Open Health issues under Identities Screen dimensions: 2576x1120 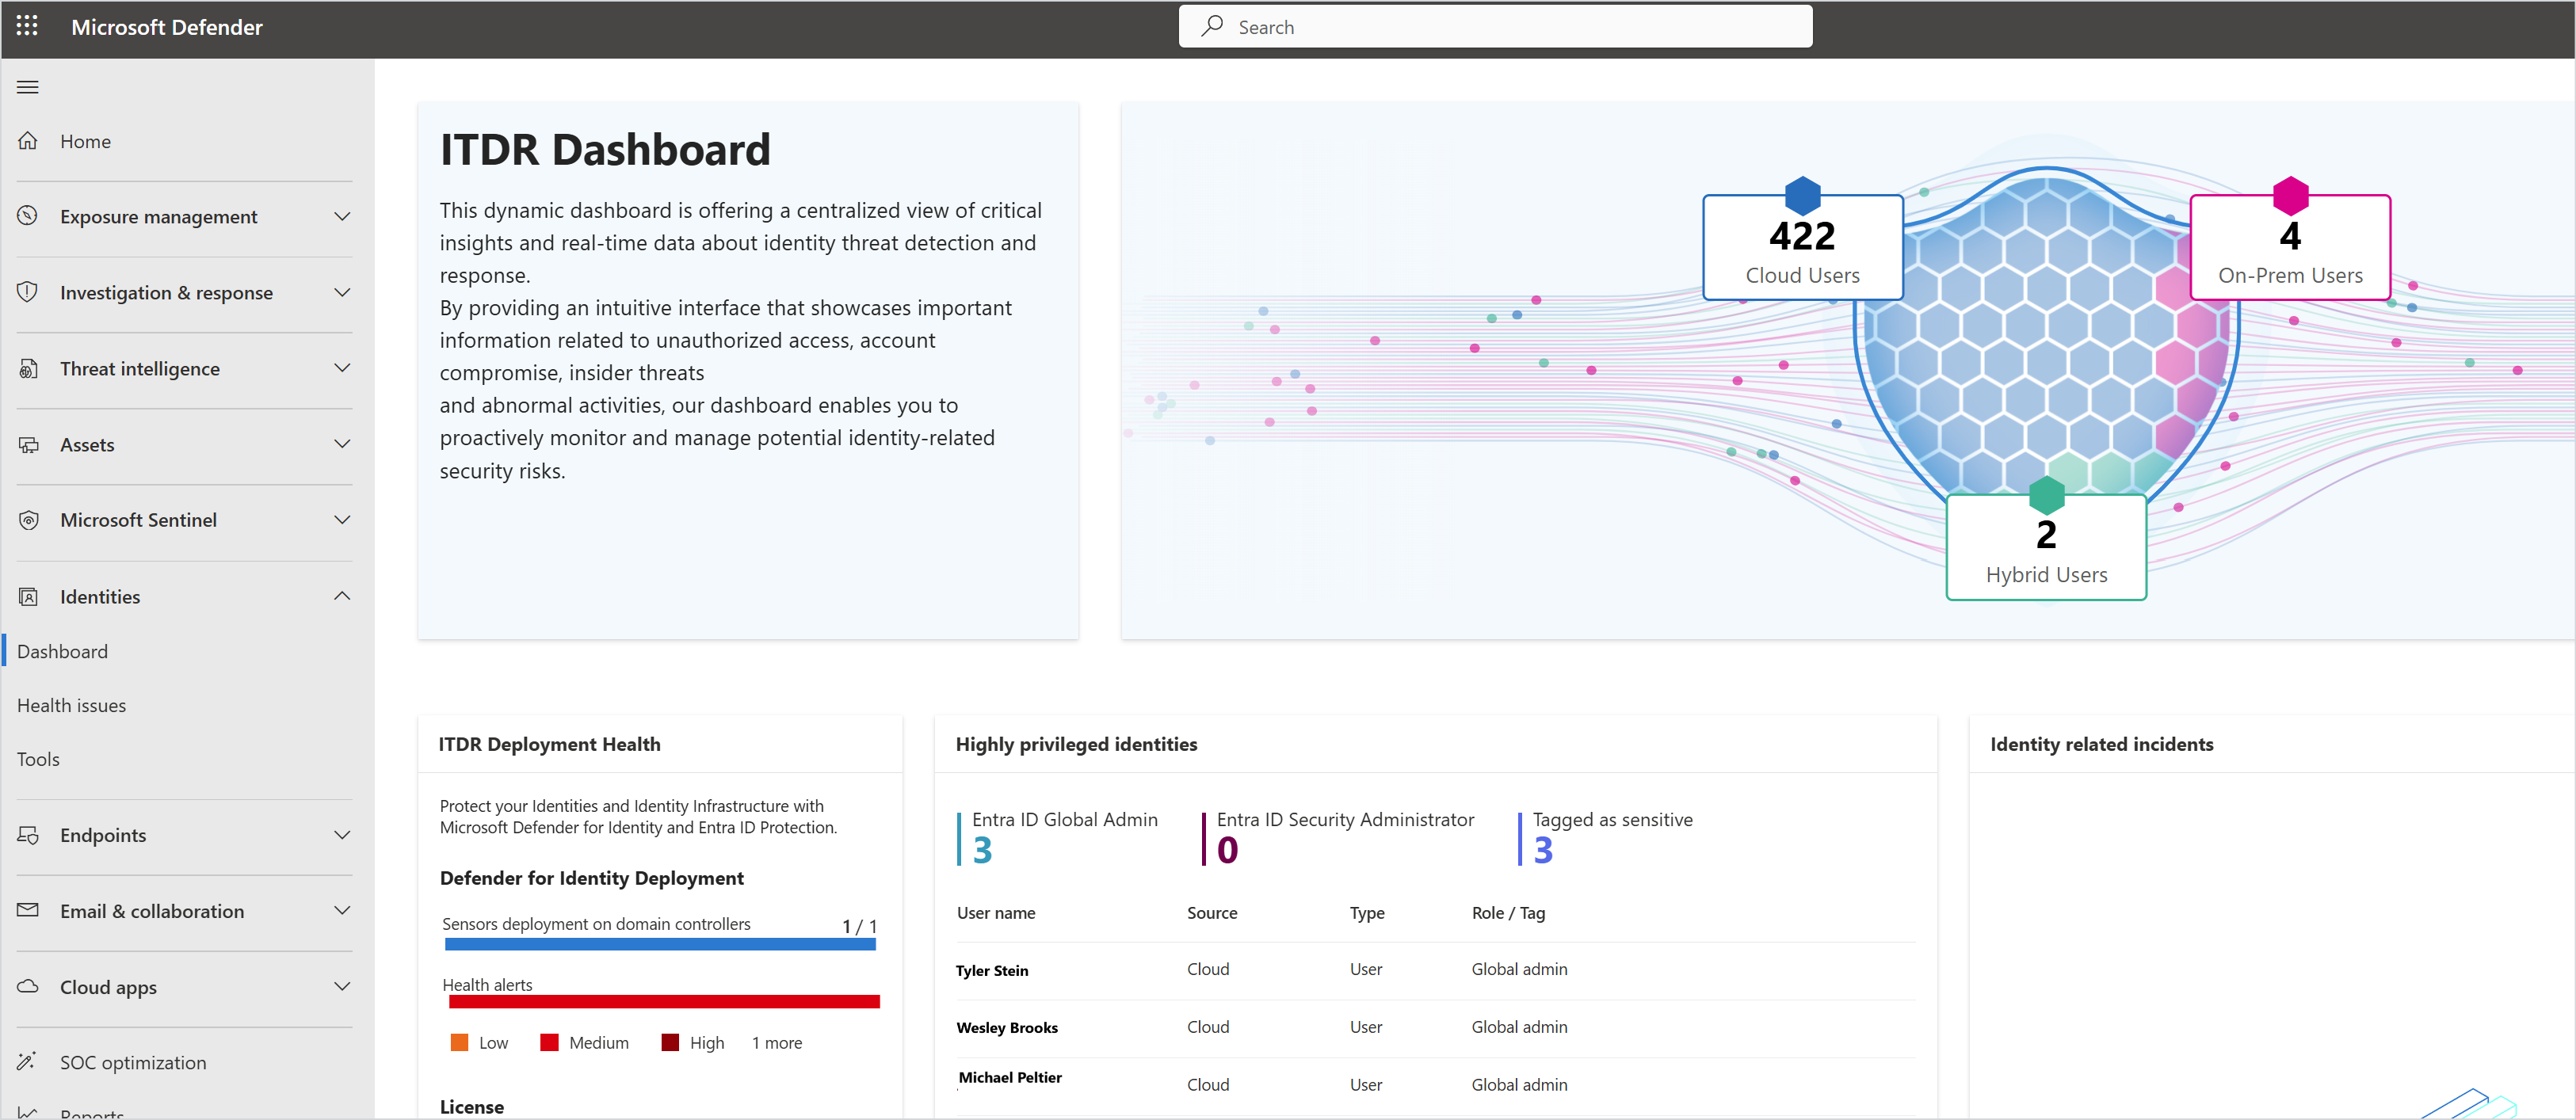click(x=71, y=705)
